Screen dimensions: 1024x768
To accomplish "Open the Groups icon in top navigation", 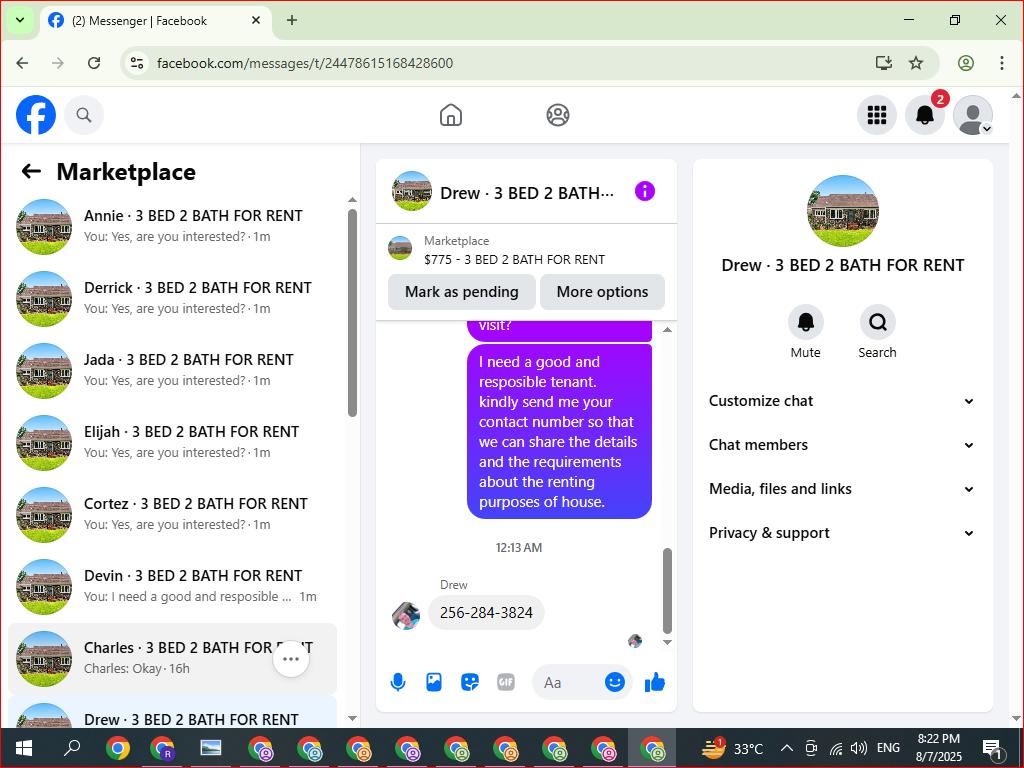I will tap(558, 115).
